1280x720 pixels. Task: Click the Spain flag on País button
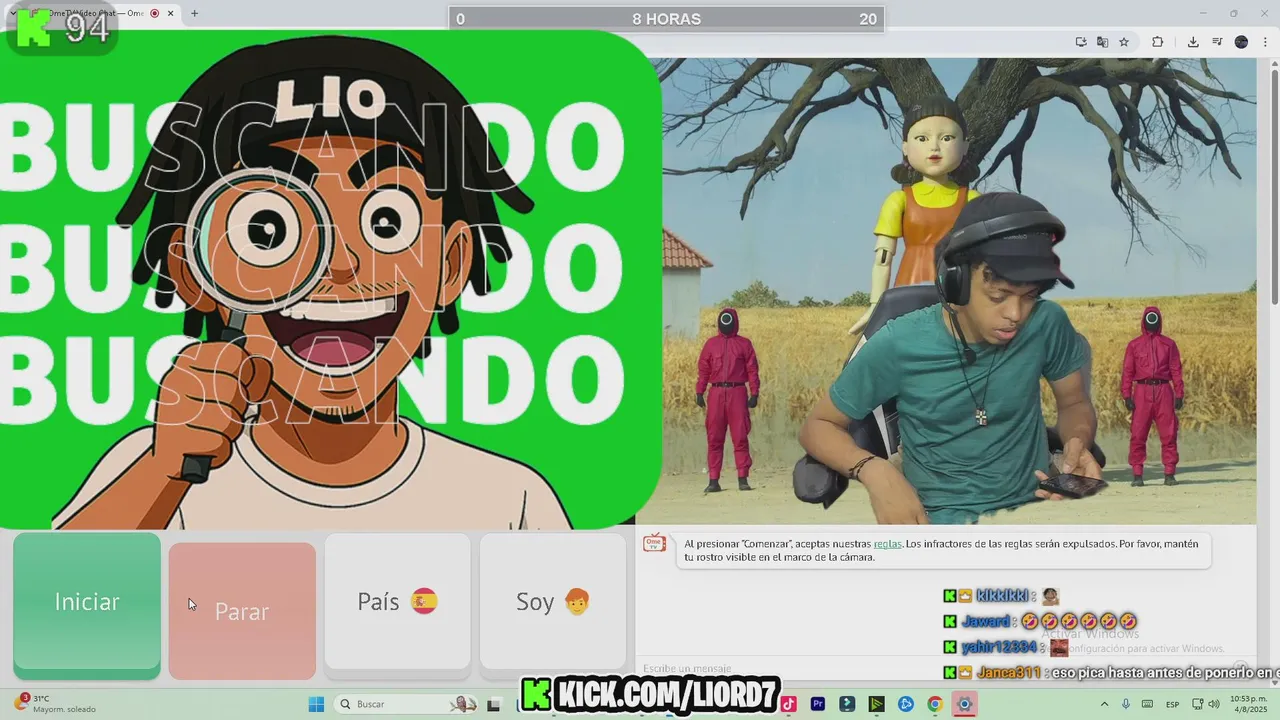click(424, 601)
